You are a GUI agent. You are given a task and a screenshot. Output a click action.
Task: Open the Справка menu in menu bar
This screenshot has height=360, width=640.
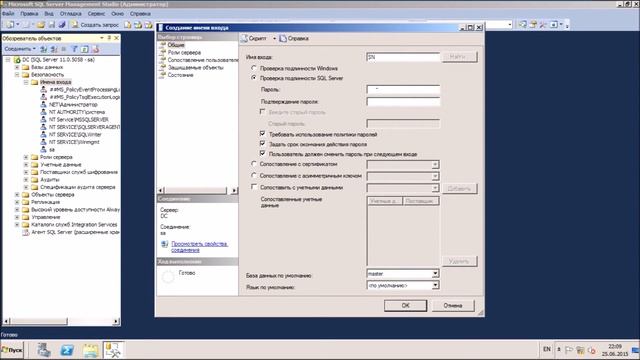pos(140,13)
